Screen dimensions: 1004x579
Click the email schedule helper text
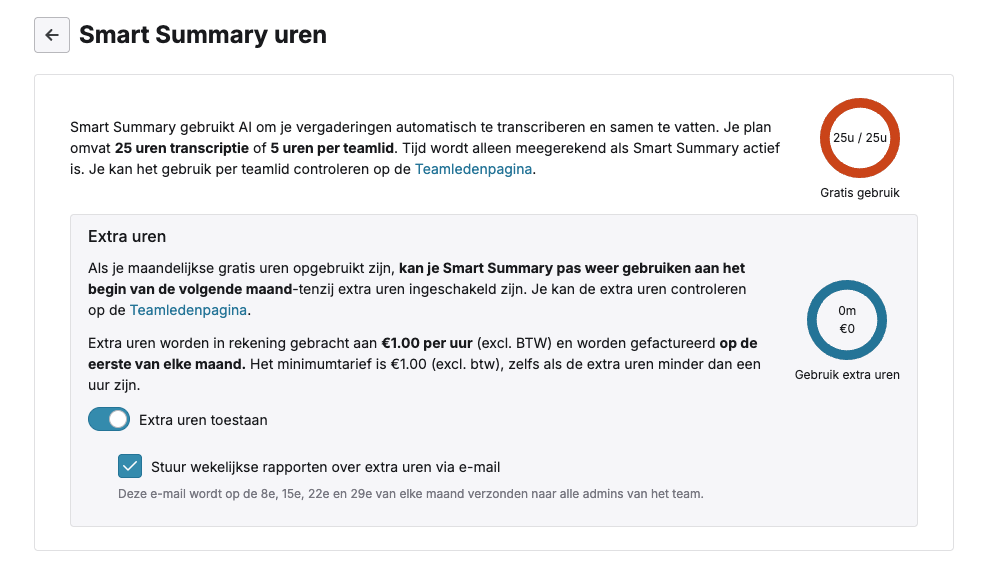(410, 494)
